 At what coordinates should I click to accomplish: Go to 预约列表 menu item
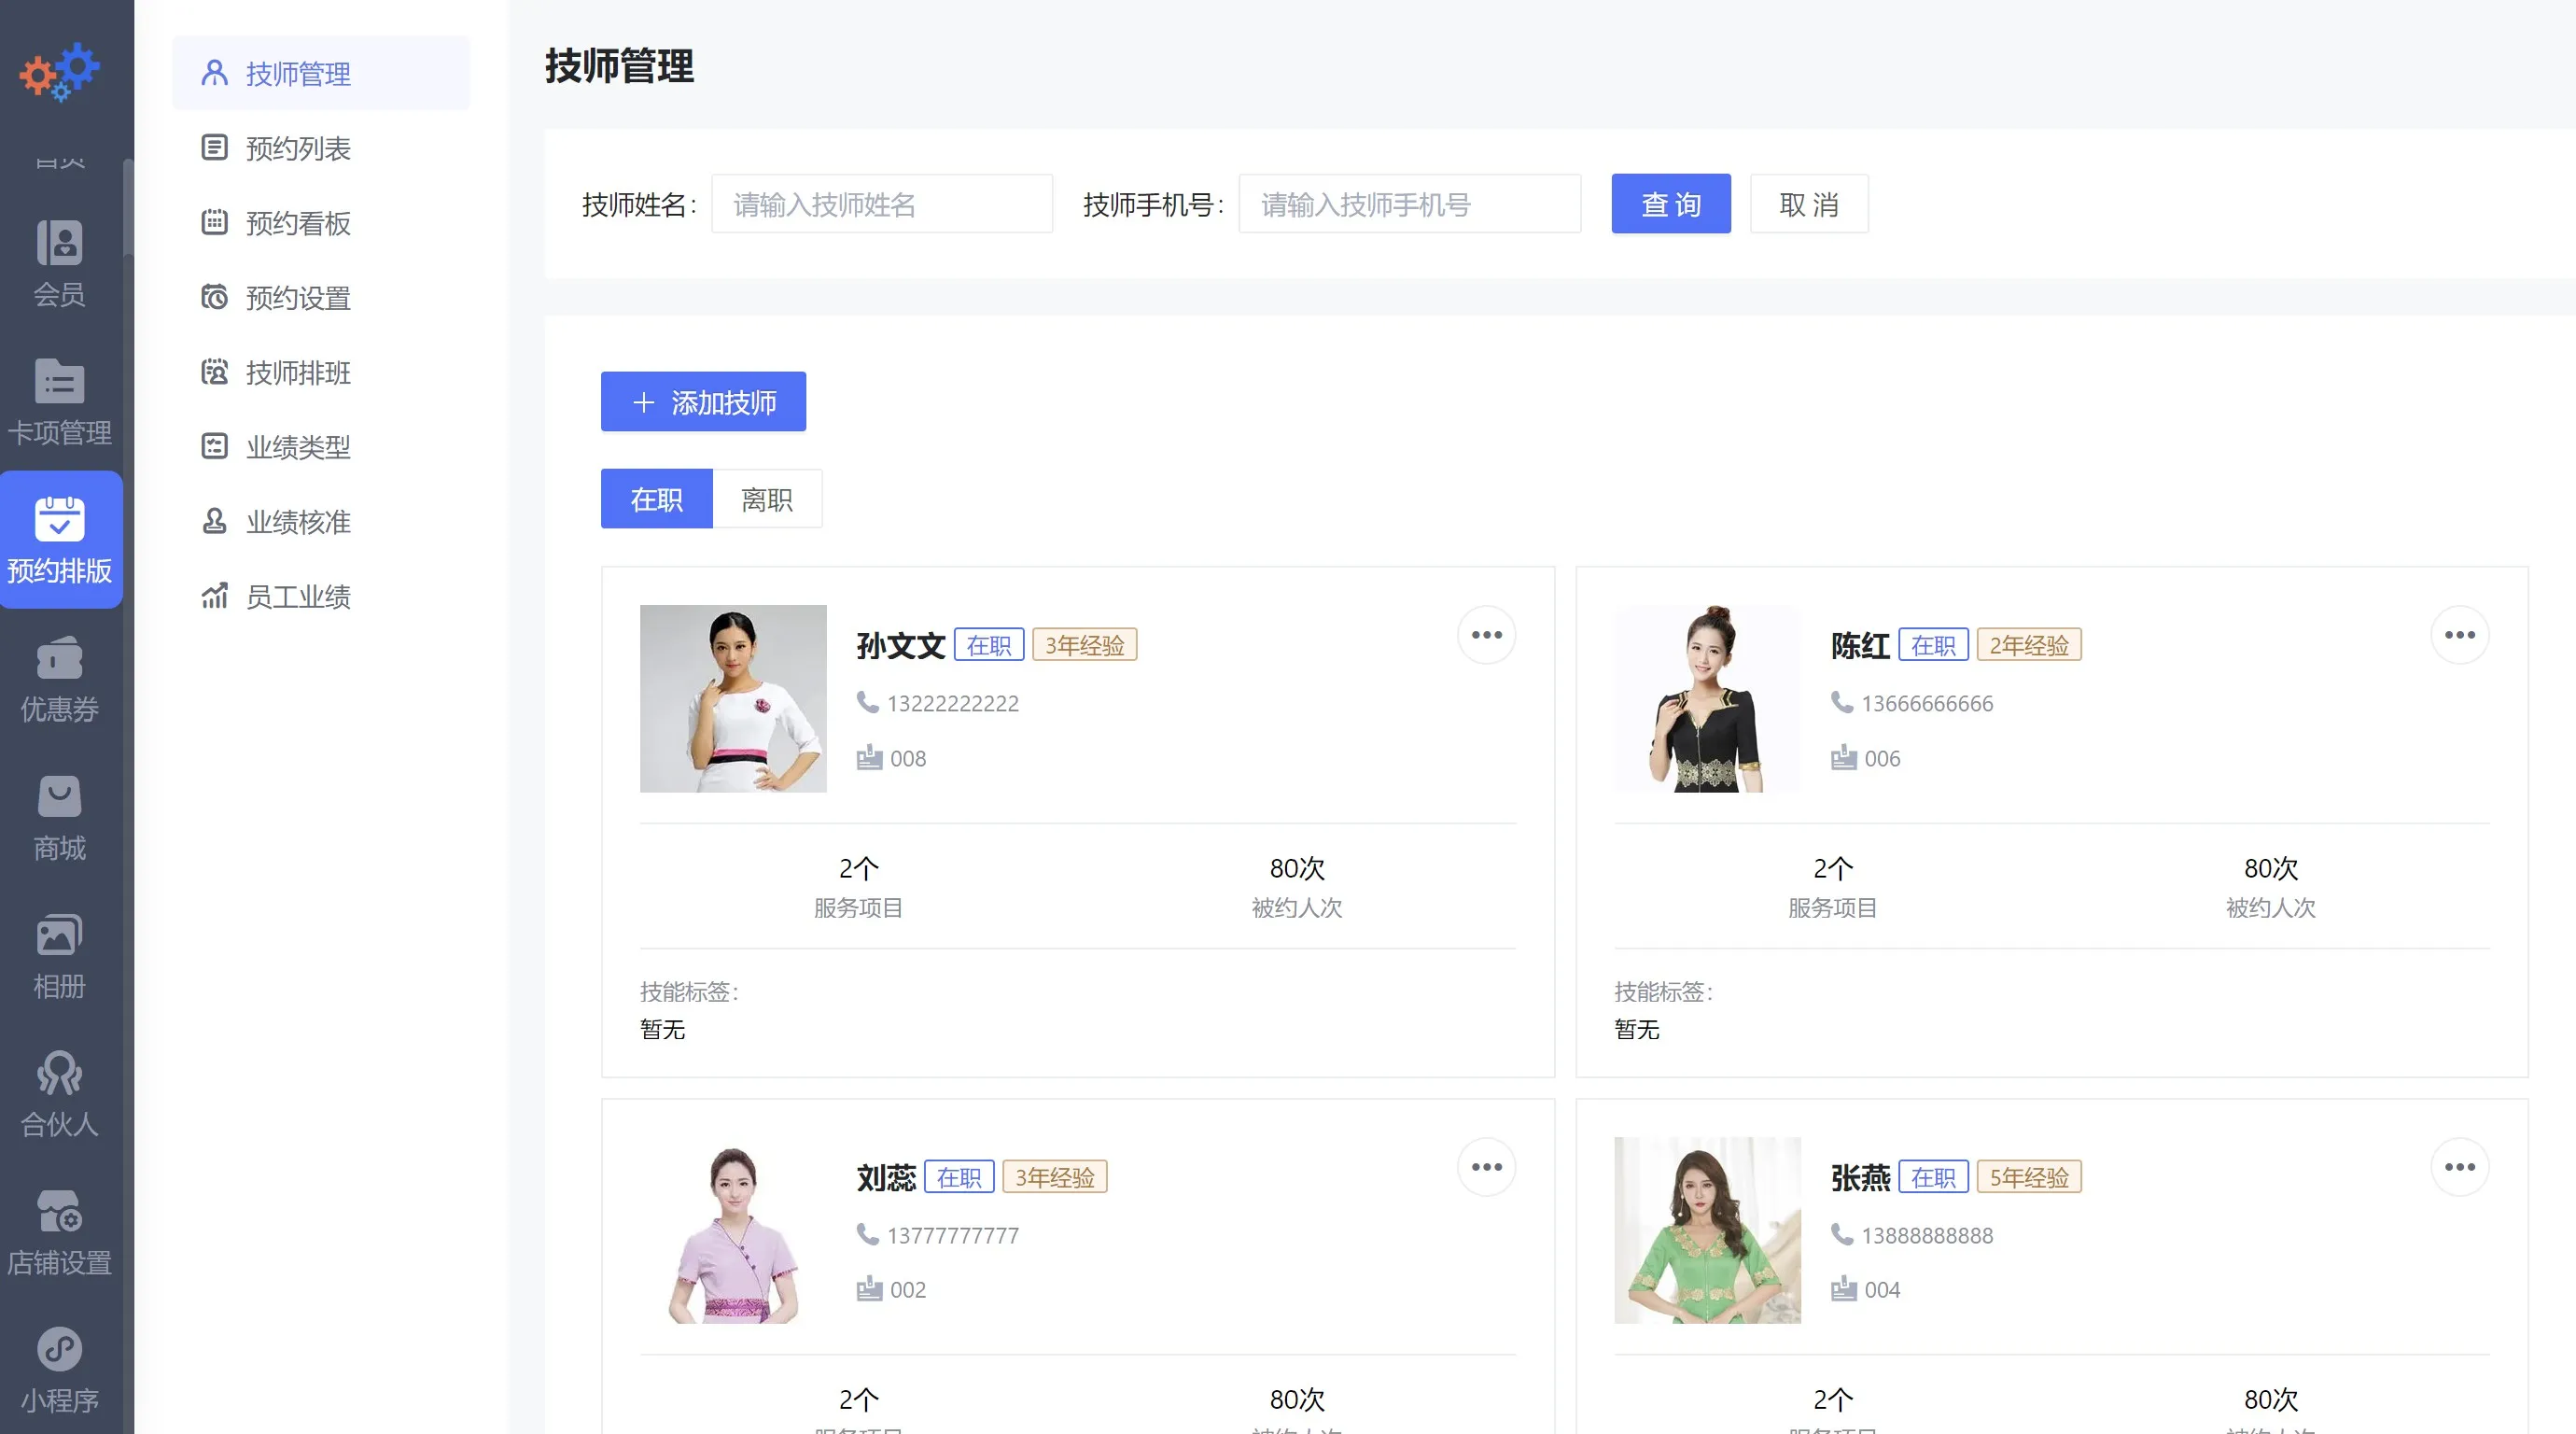click(x=321, y=148)
